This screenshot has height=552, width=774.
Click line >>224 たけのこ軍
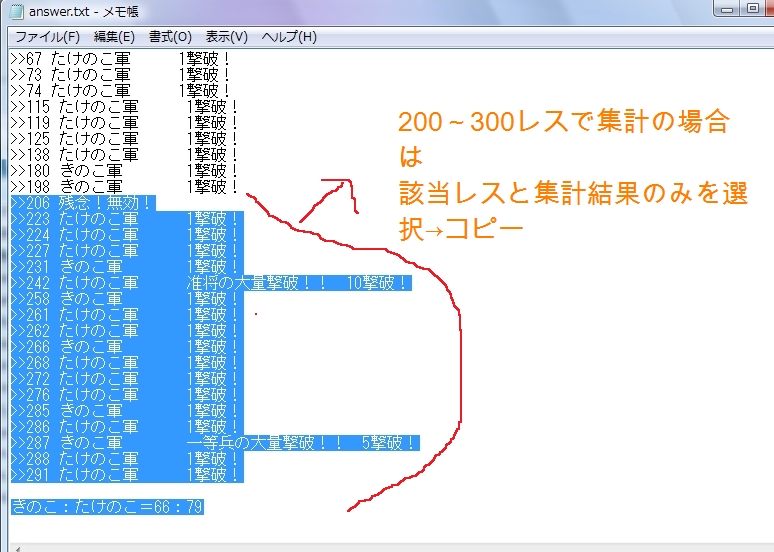point(127,235)
